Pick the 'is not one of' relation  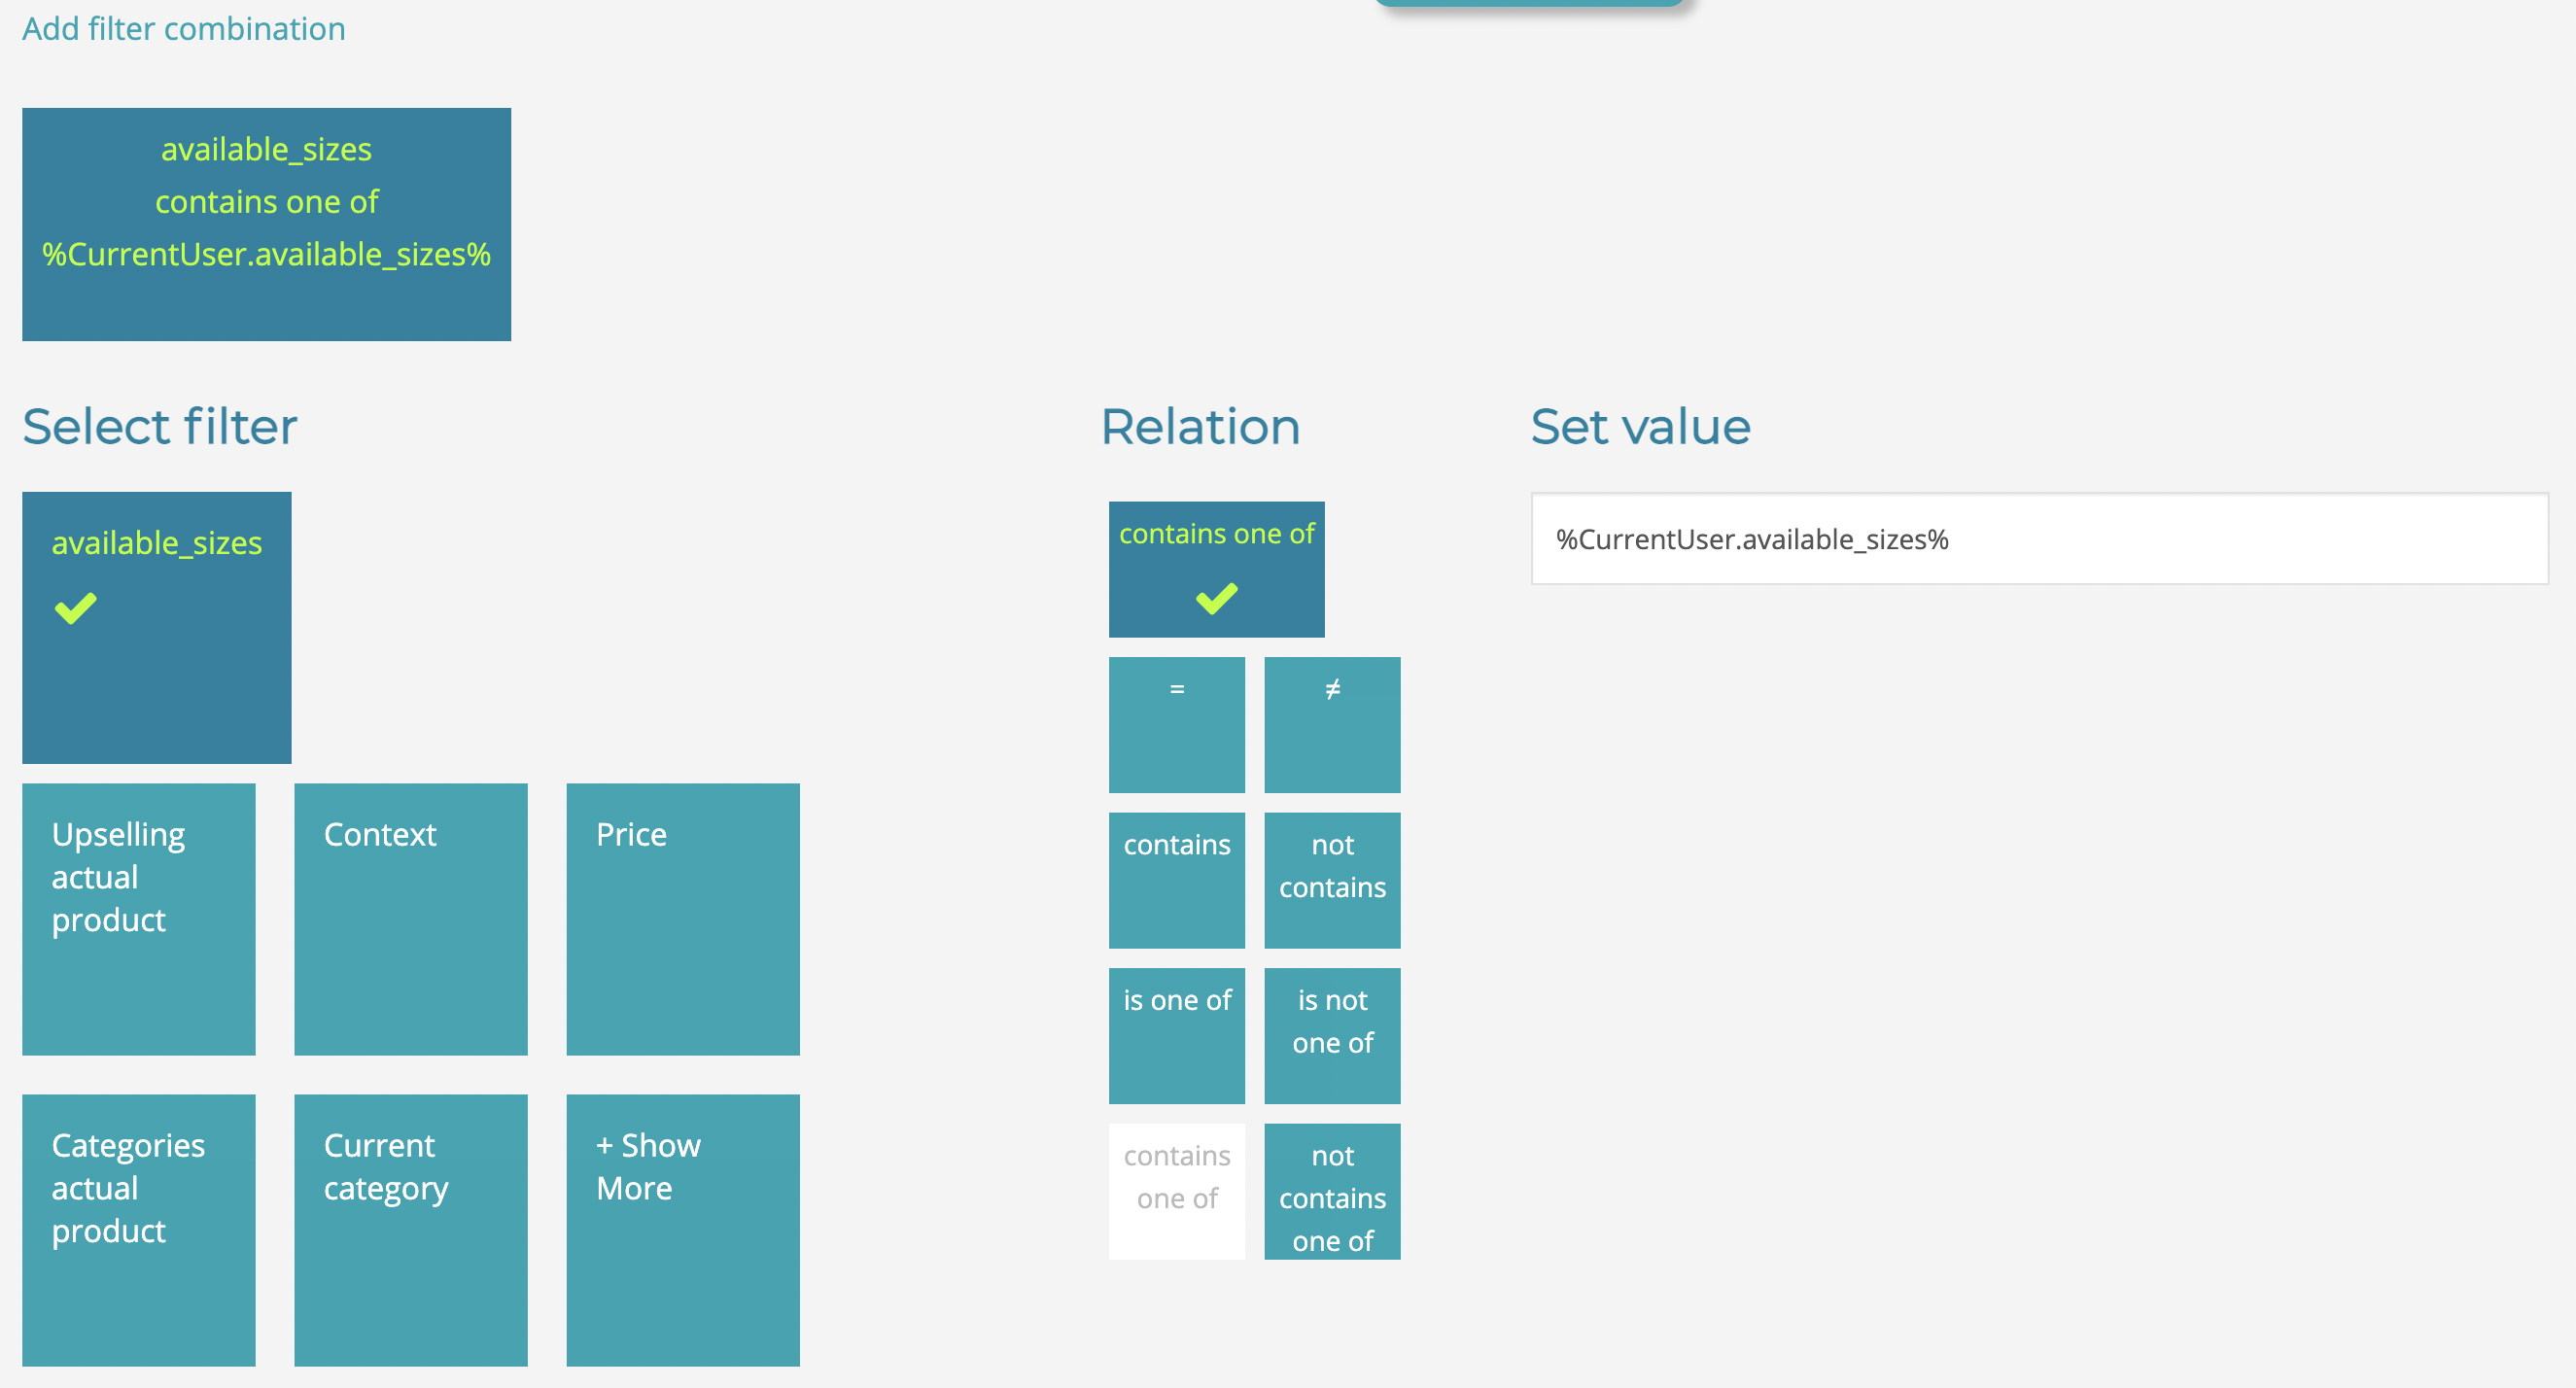(x=1332, y=1035)
